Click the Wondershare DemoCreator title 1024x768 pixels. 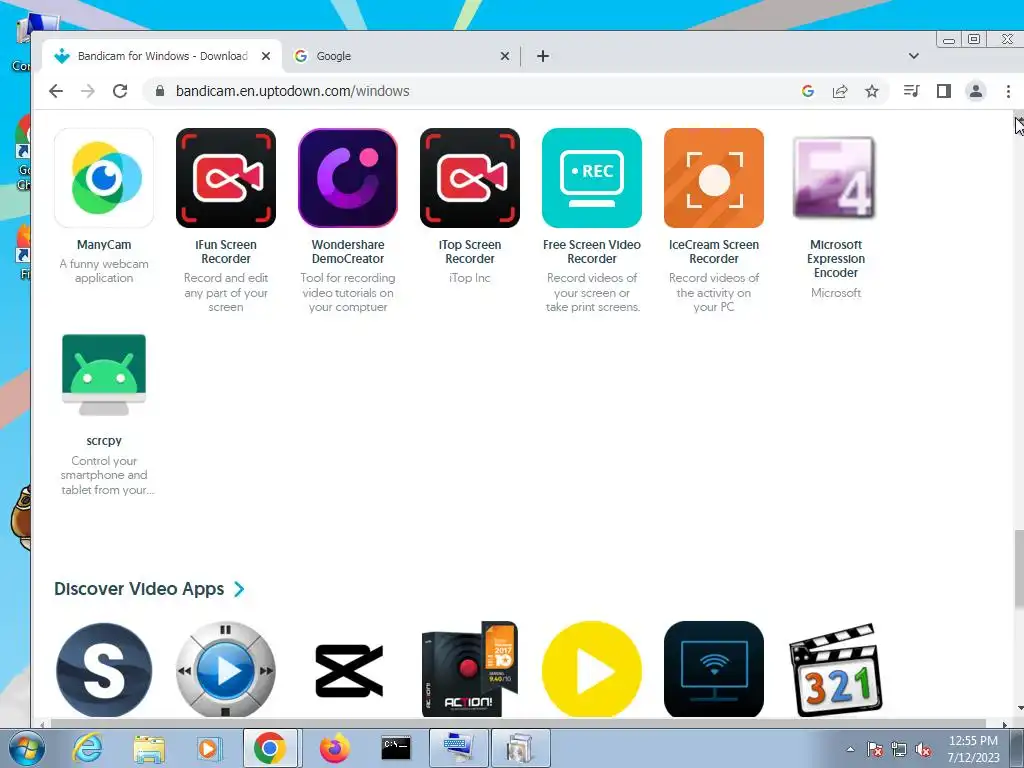[x=348, y=251]
